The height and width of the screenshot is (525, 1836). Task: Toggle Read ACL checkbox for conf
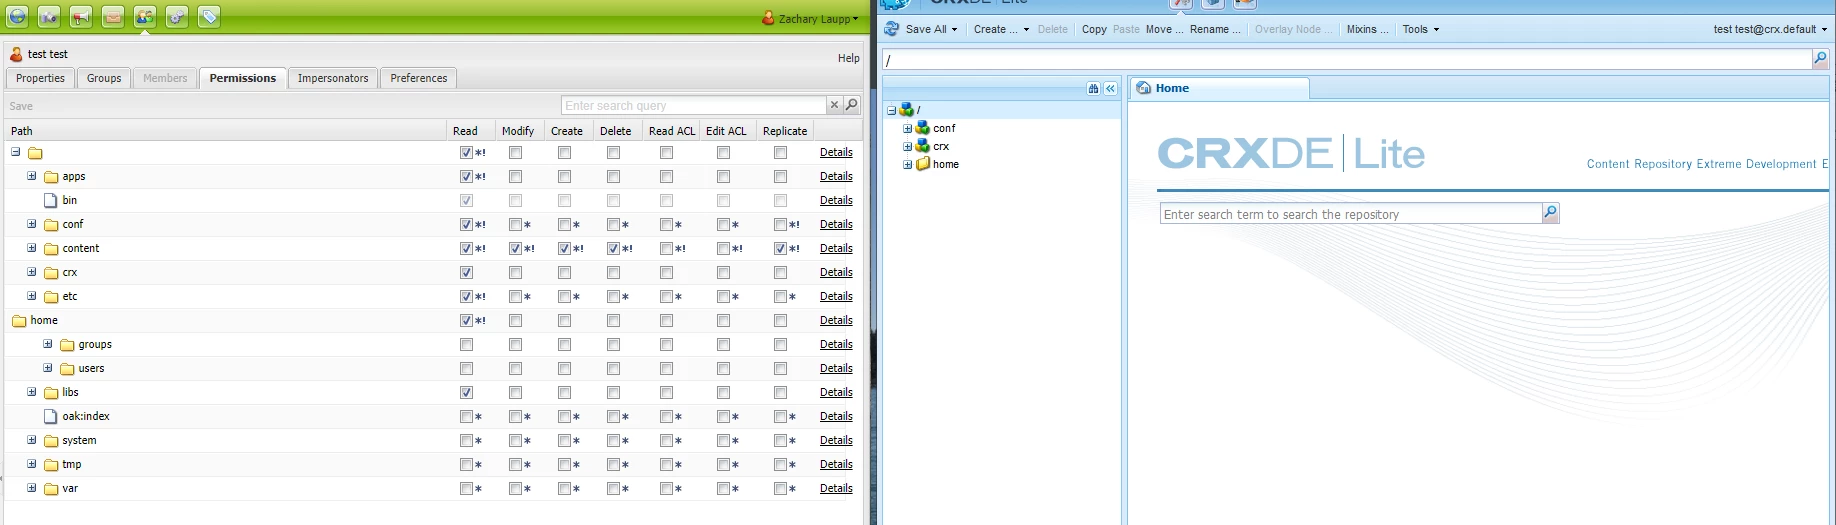tap(666, 224)
